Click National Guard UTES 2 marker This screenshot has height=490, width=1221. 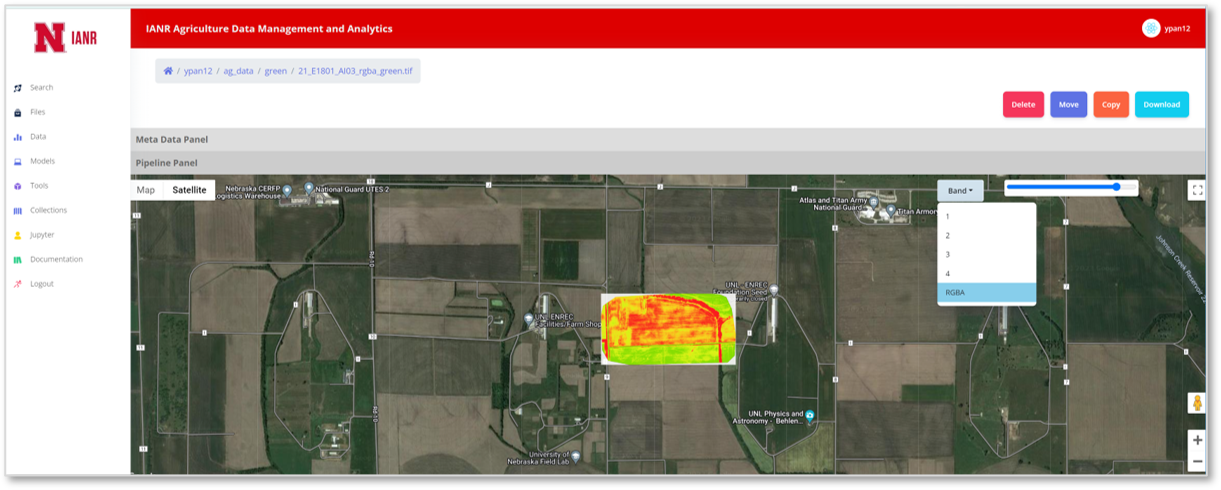pos(309,188)
